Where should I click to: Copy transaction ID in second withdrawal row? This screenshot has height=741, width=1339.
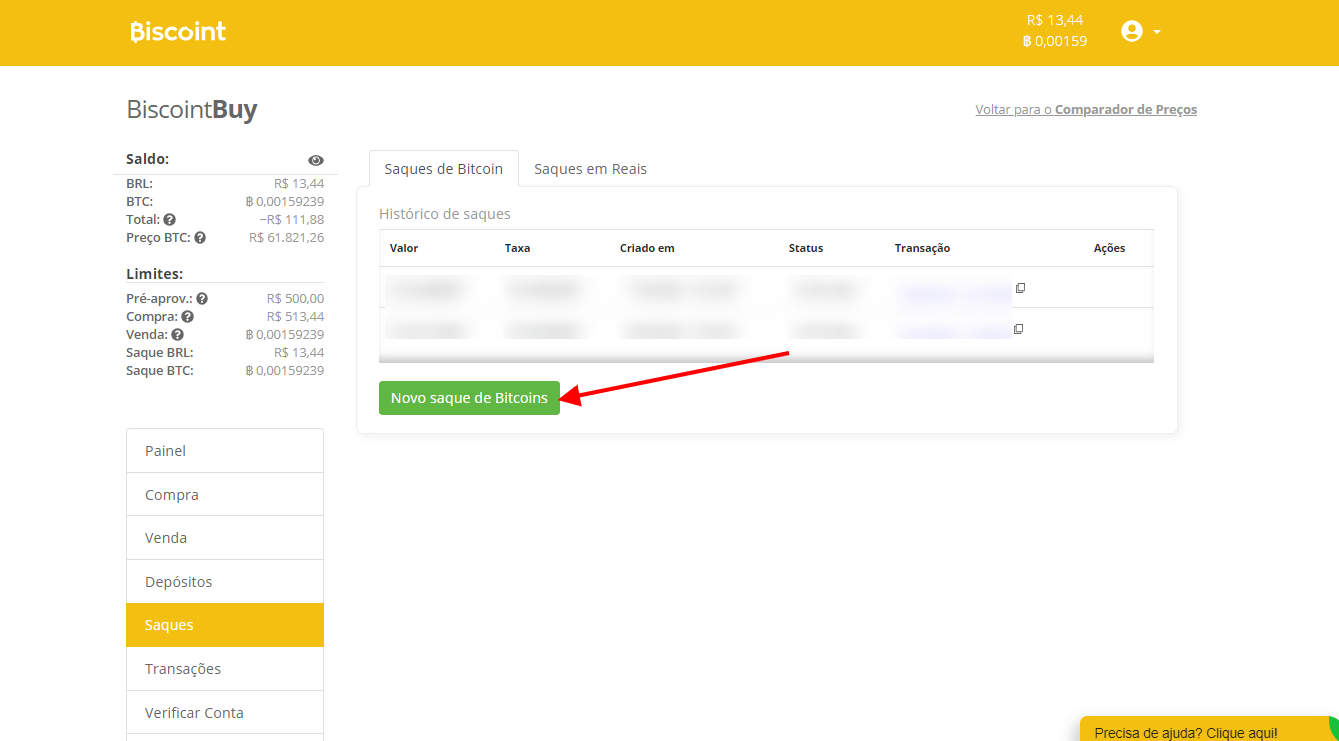tap(1020, 329)
